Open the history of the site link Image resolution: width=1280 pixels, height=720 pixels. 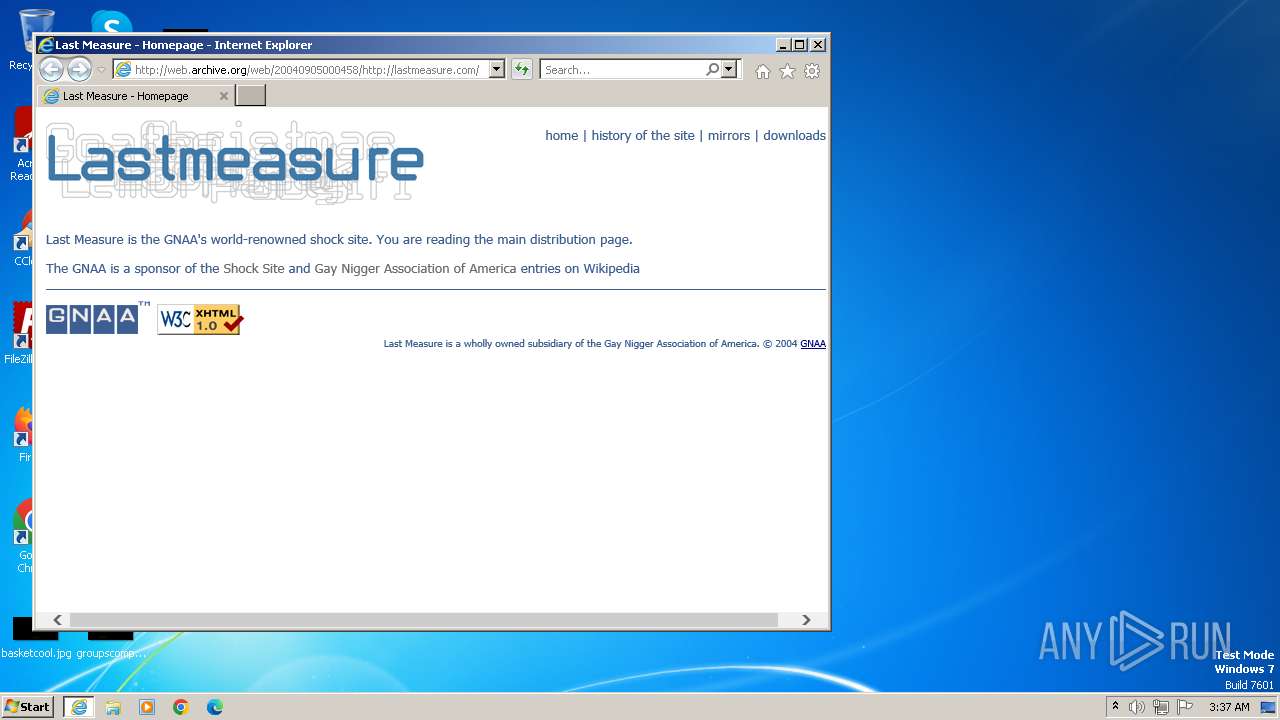pyautogui.click(x=643, y=135)
